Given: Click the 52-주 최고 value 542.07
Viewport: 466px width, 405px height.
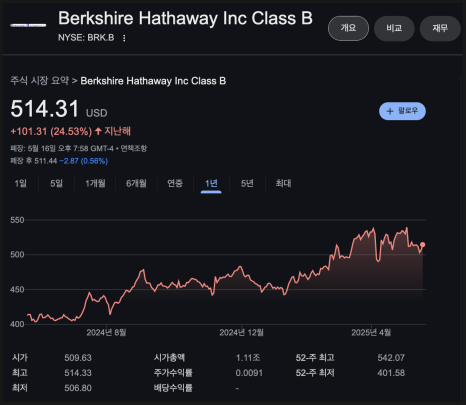Looking at the screenshot, I should [x=391, y=358].
